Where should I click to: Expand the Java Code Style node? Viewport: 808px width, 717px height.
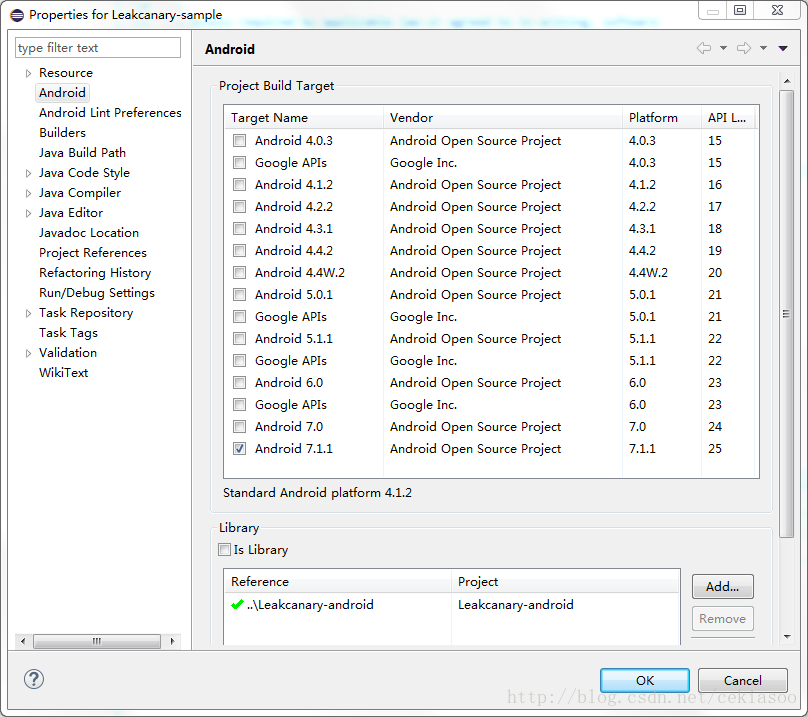tap(28, 173)
